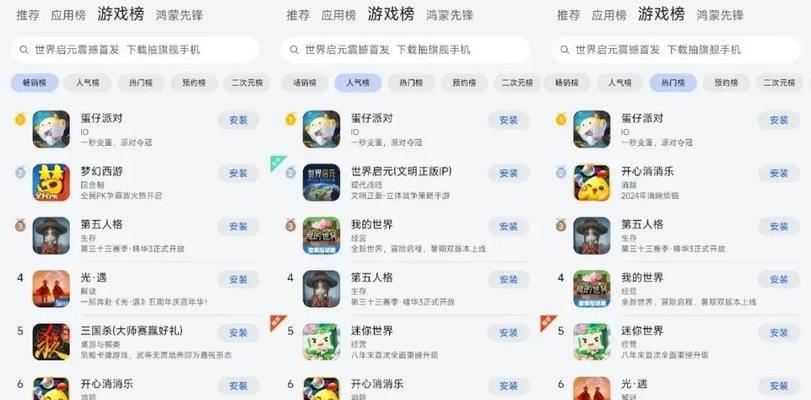Install 世界启元(文明正版IP) via 安装

[508, 173]
